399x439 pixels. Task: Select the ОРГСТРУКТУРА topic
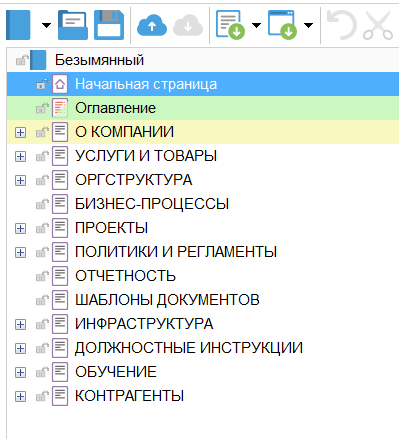click(x=134, y=180)
